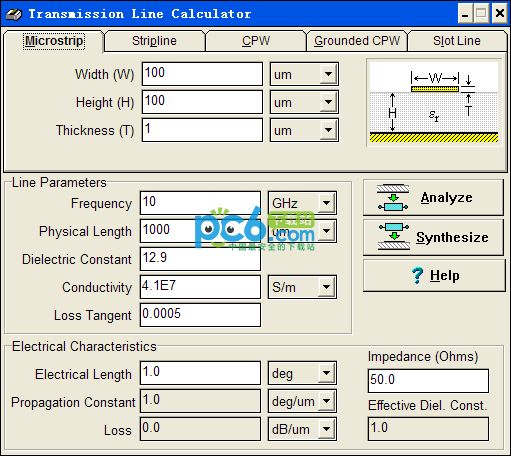The width and height of the screenshot is (511, 456).
Task: Click the 'Line Parameters' group label
Action: point(59,183)
